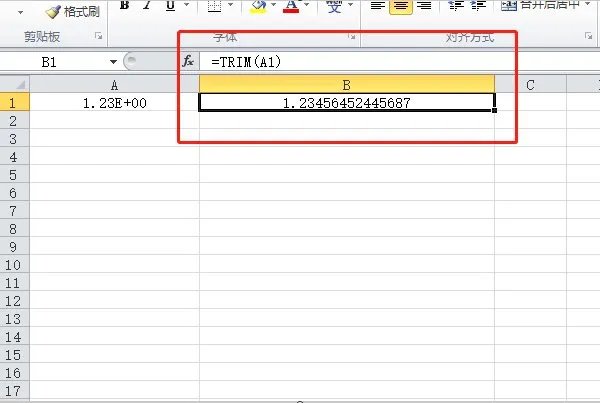Toggle bold formatting

tap(125, 6)
